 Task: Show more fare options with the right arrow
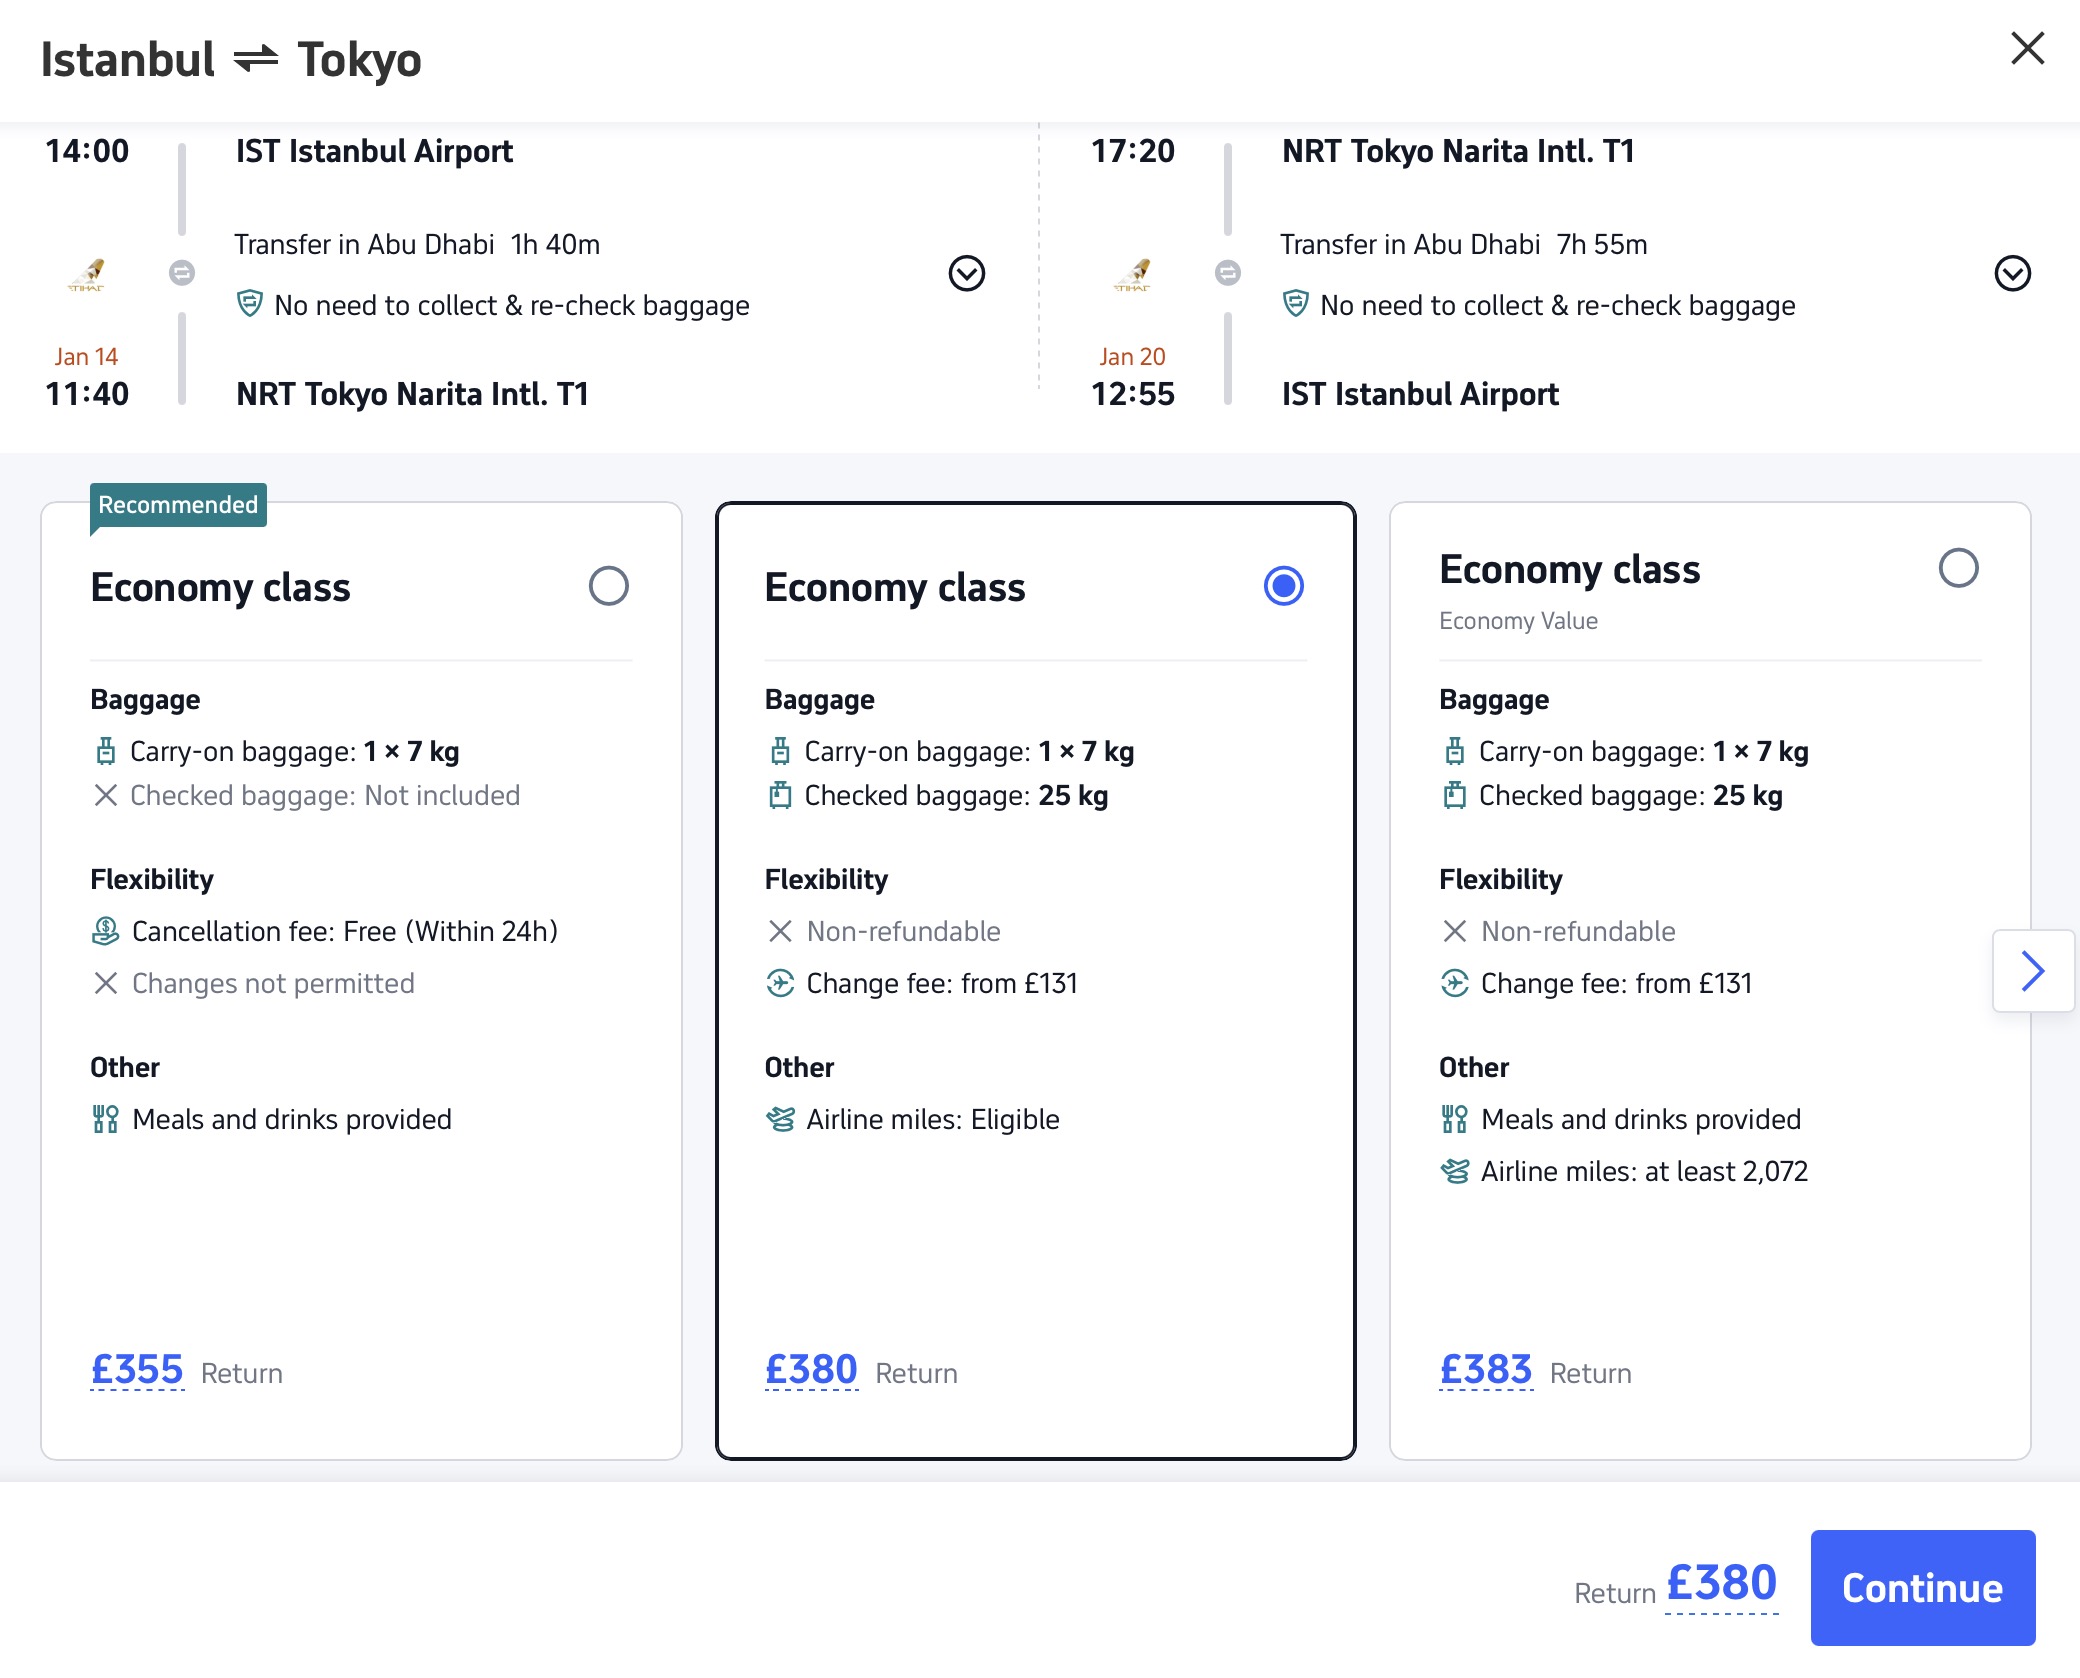point(2032,971)
